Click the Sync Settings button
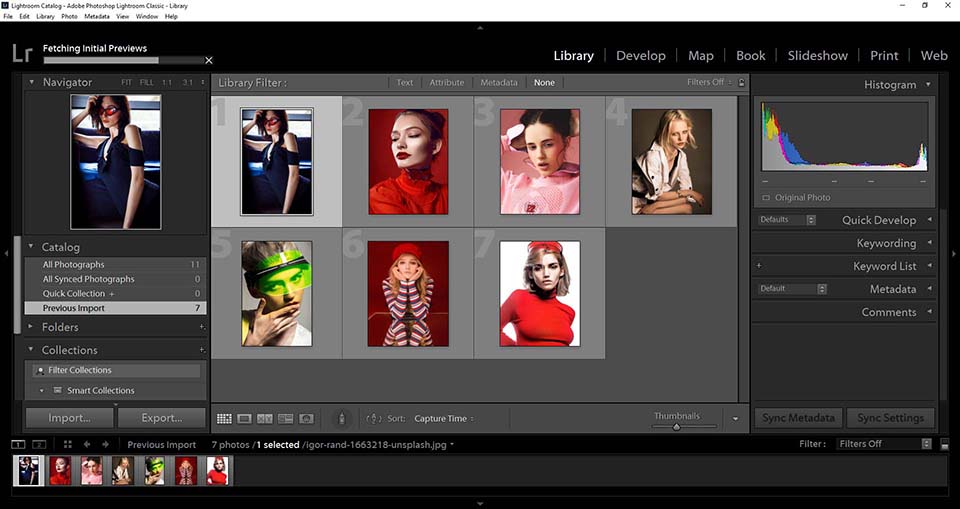The height and width of the screenshot is (509, 960). 889,418
